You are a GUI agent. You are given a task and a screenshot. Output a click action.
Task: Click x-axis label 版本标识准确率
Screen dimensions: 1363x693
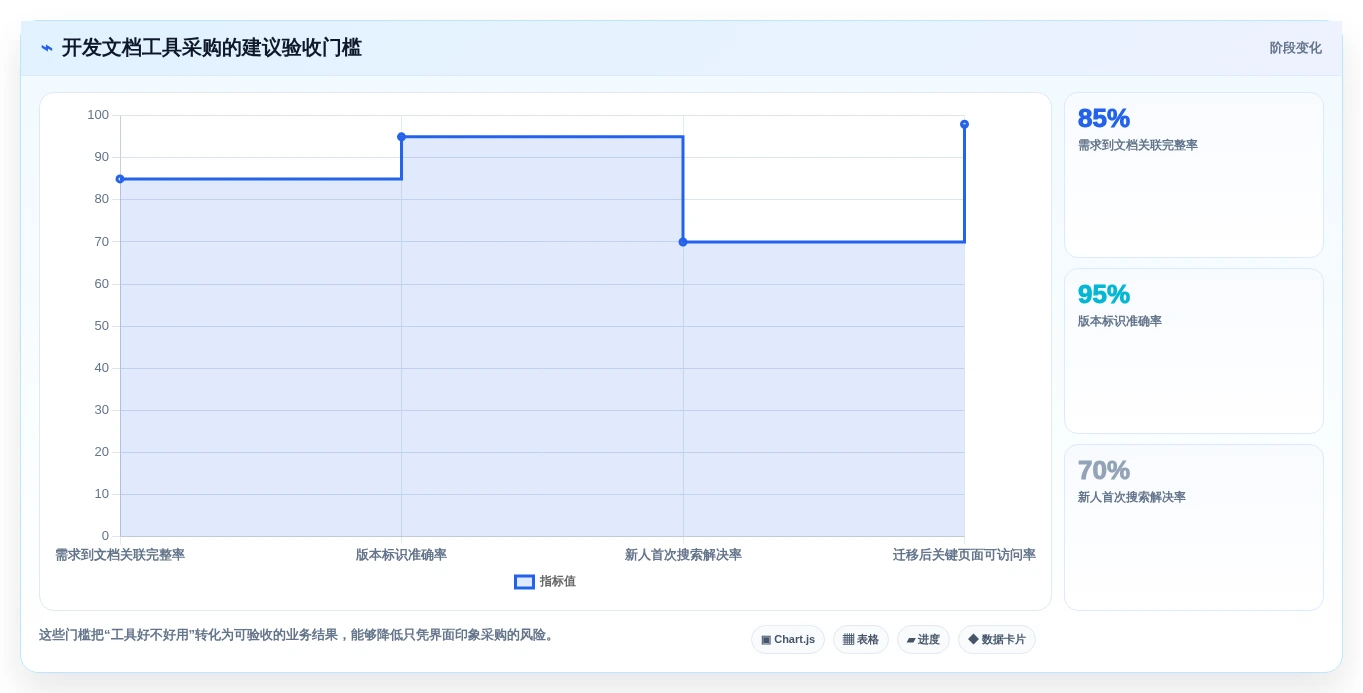tap(401, 555)
